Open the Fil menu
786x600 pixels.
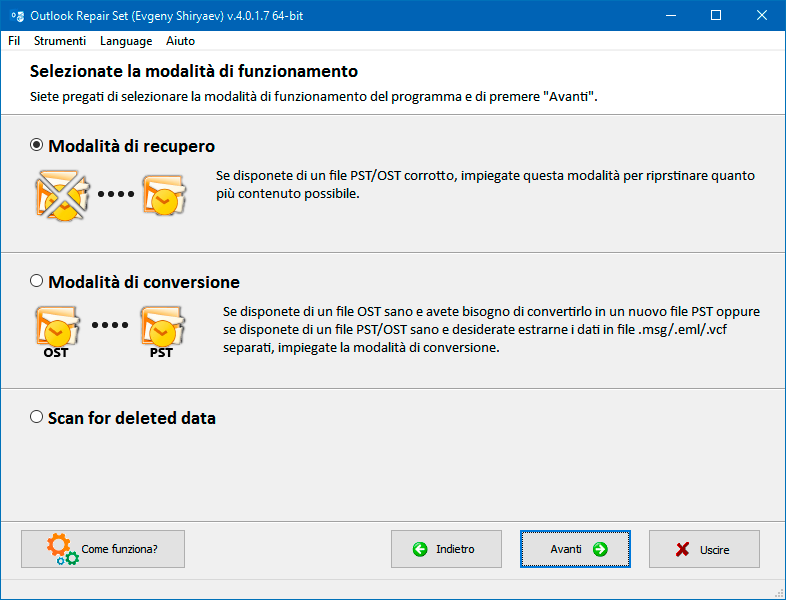tap(14, 41)
